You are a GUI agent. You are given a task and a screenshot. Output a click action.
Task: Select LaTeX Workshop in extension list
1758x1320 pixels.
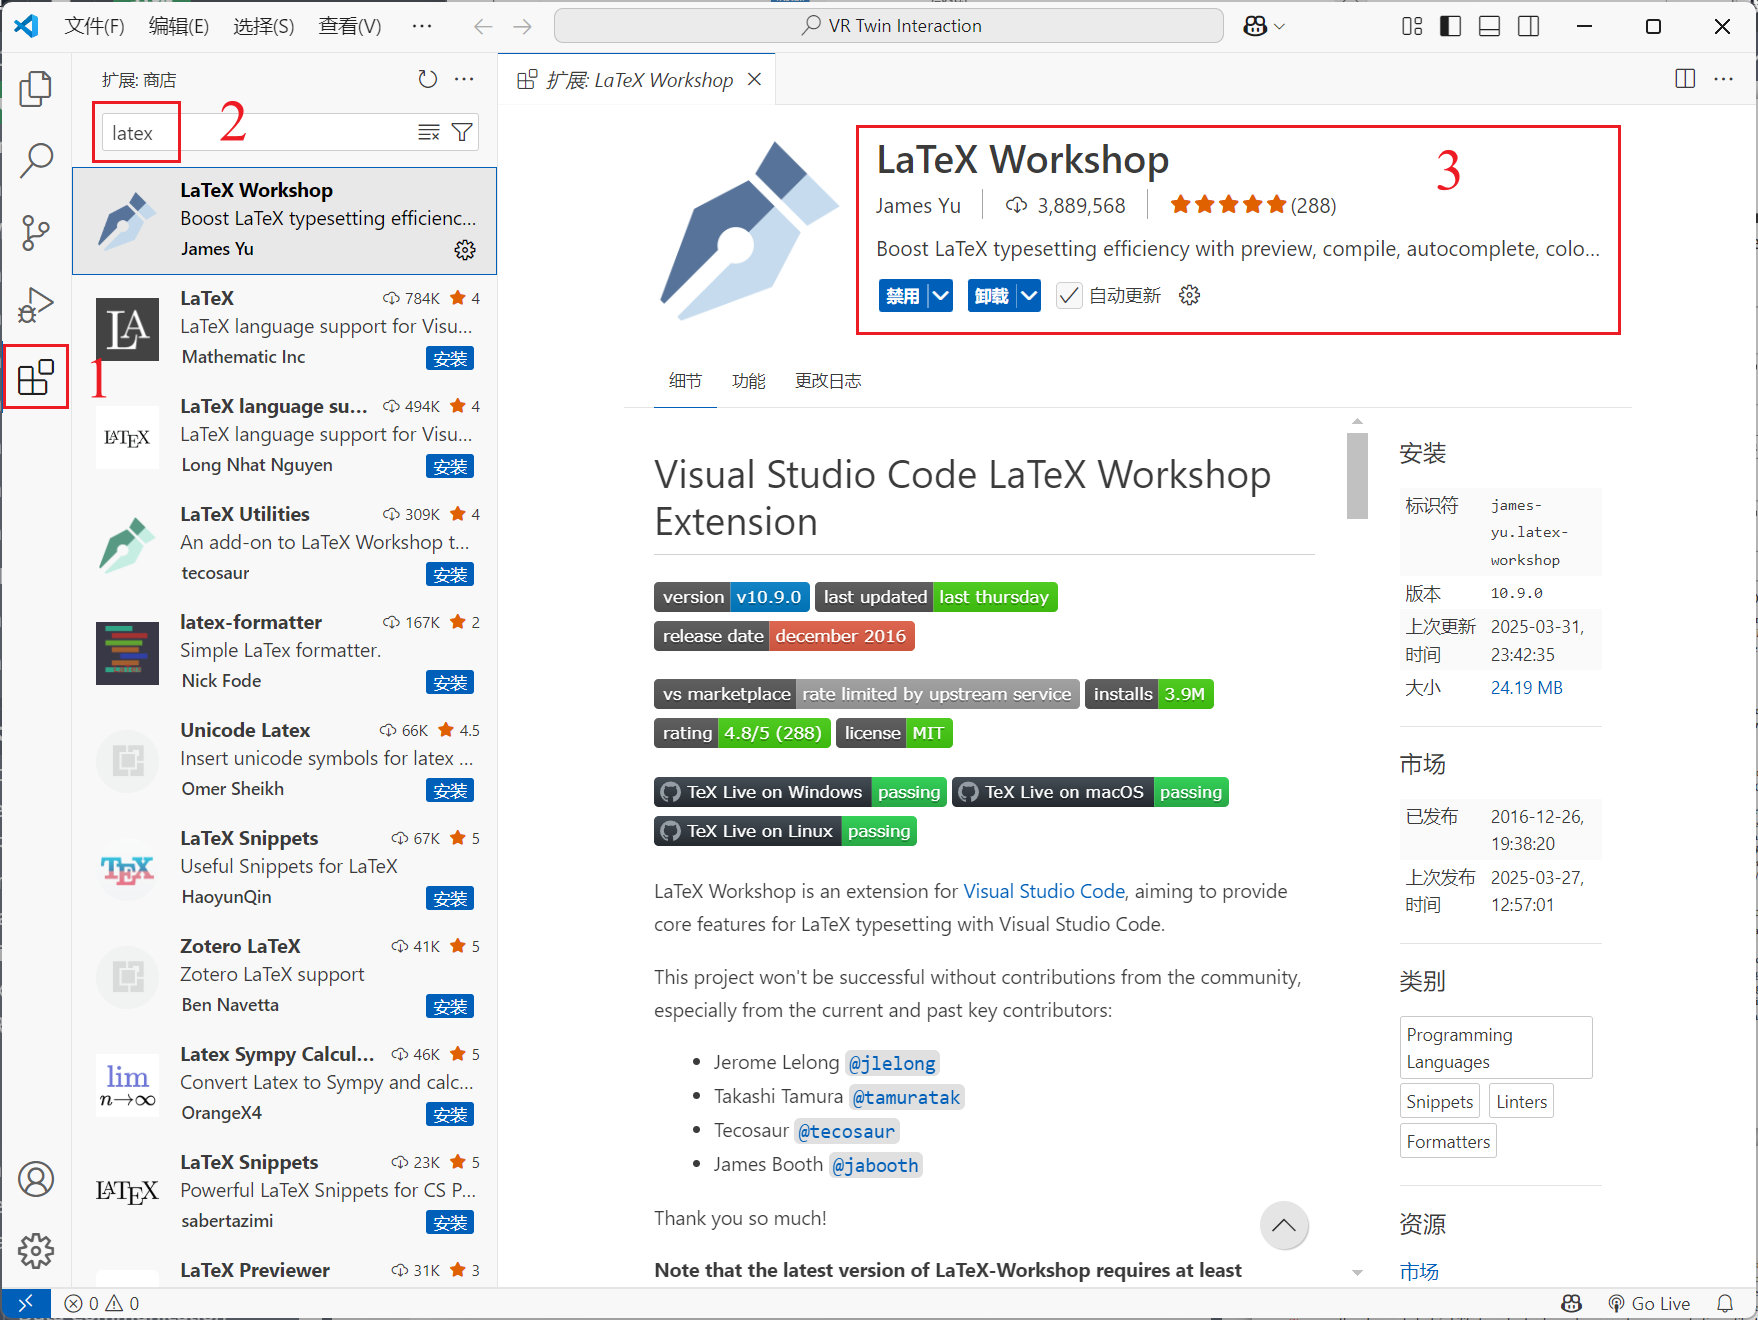(x=285, y=221)
